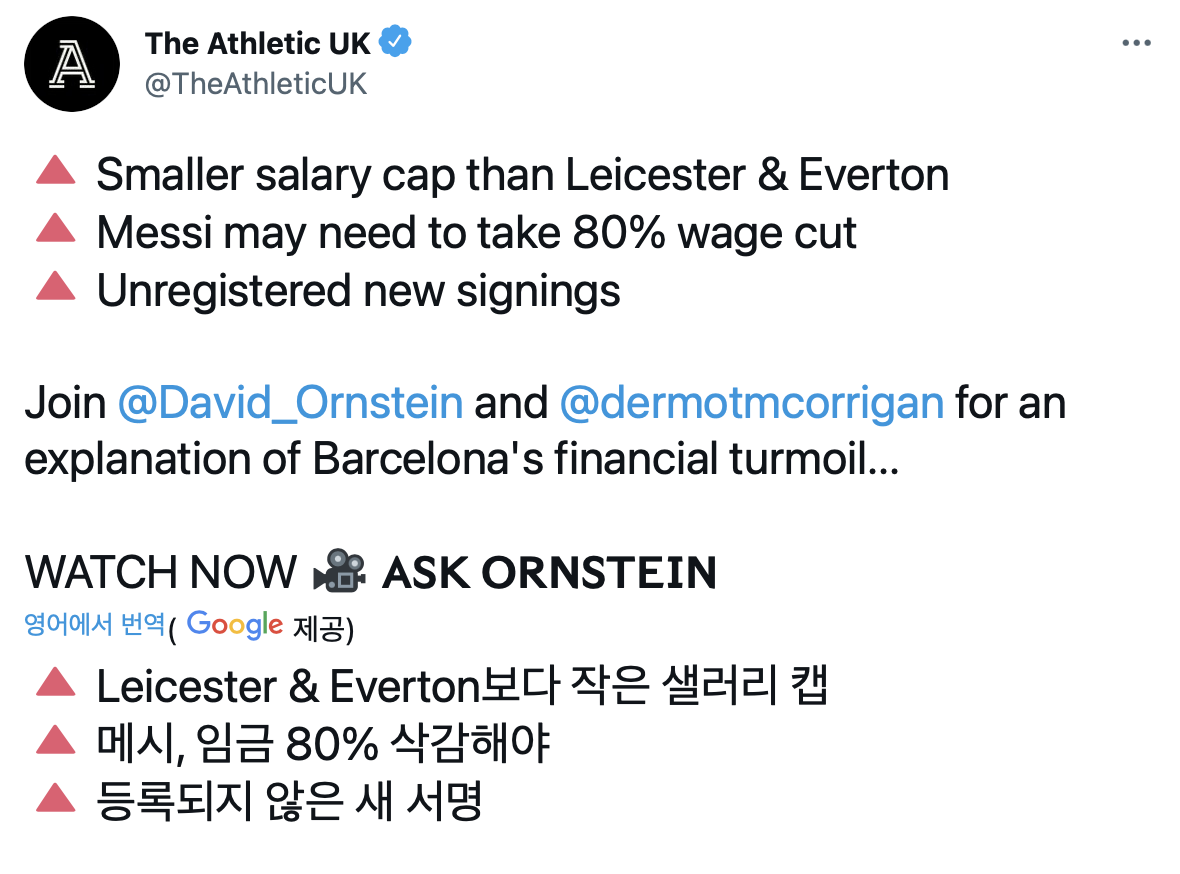Click the movie camera emoji
Screen dimensions: 1180x874
coord(339,572)
